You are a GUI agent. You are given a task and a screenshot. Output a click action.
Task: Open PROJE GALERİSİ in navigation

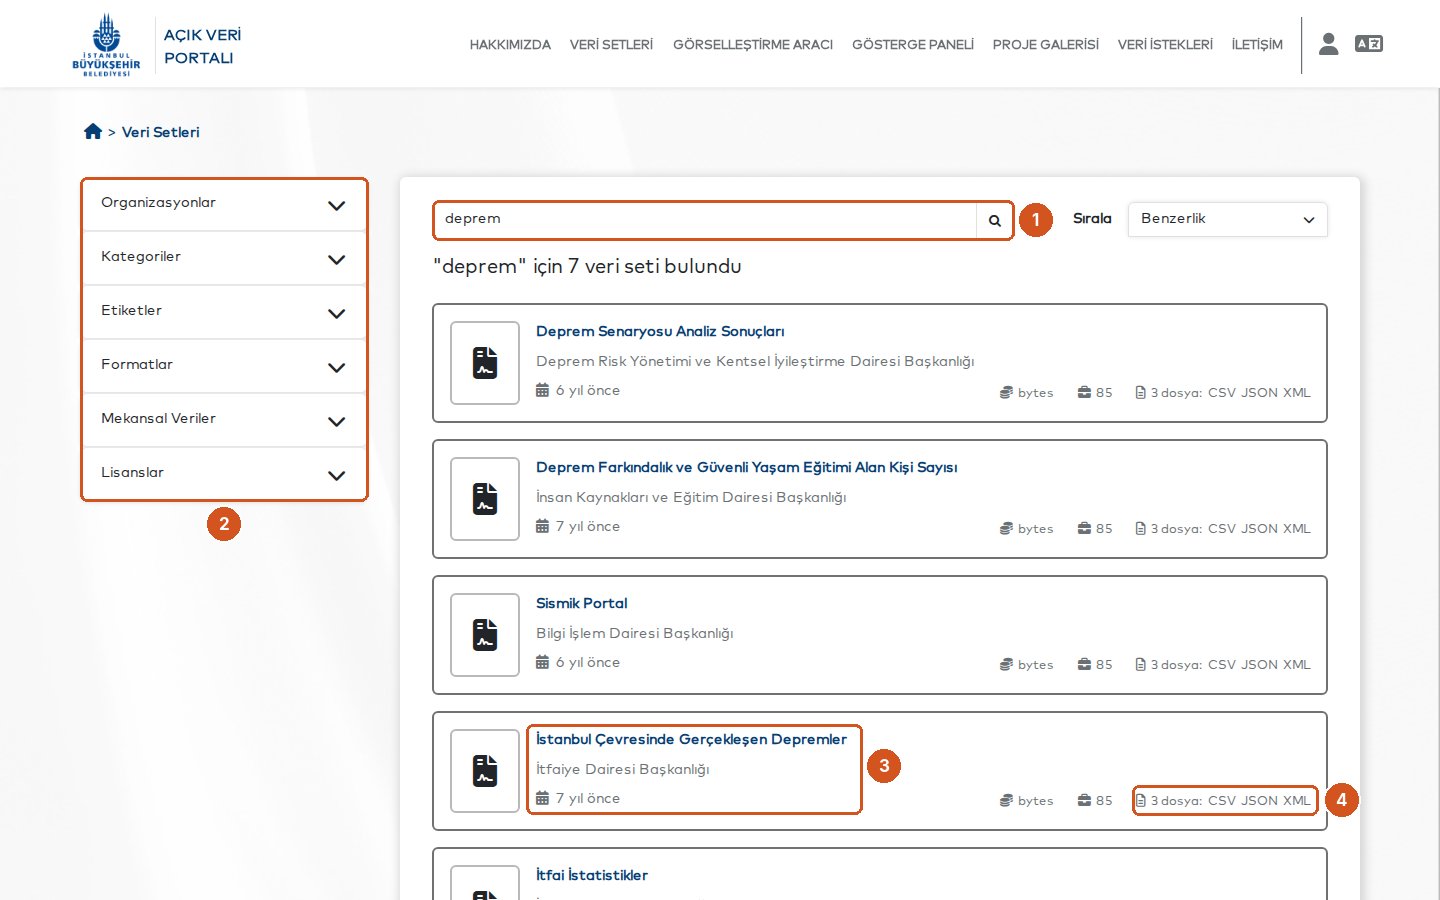click(1046, 45)
